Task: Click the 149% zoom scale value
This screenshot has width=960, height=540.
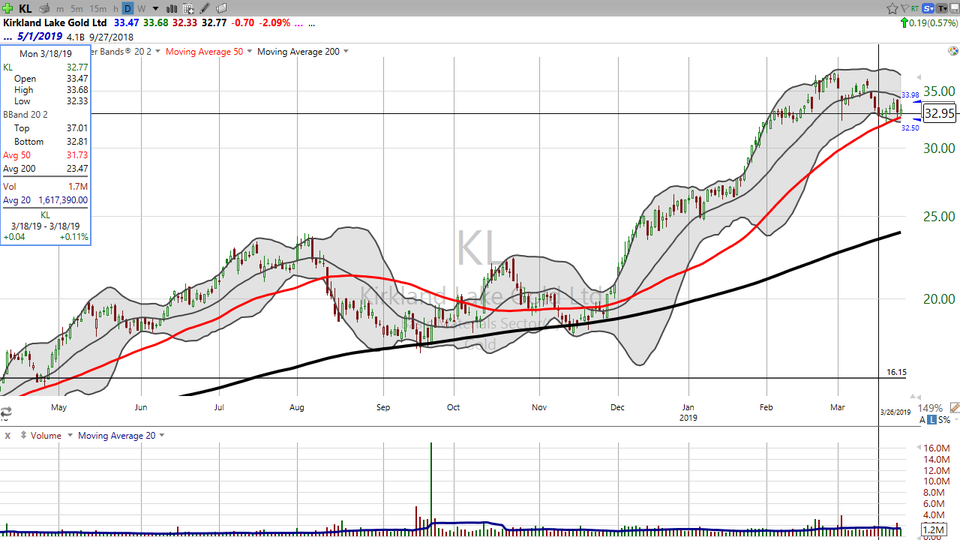Action: (x=929, y=408)
